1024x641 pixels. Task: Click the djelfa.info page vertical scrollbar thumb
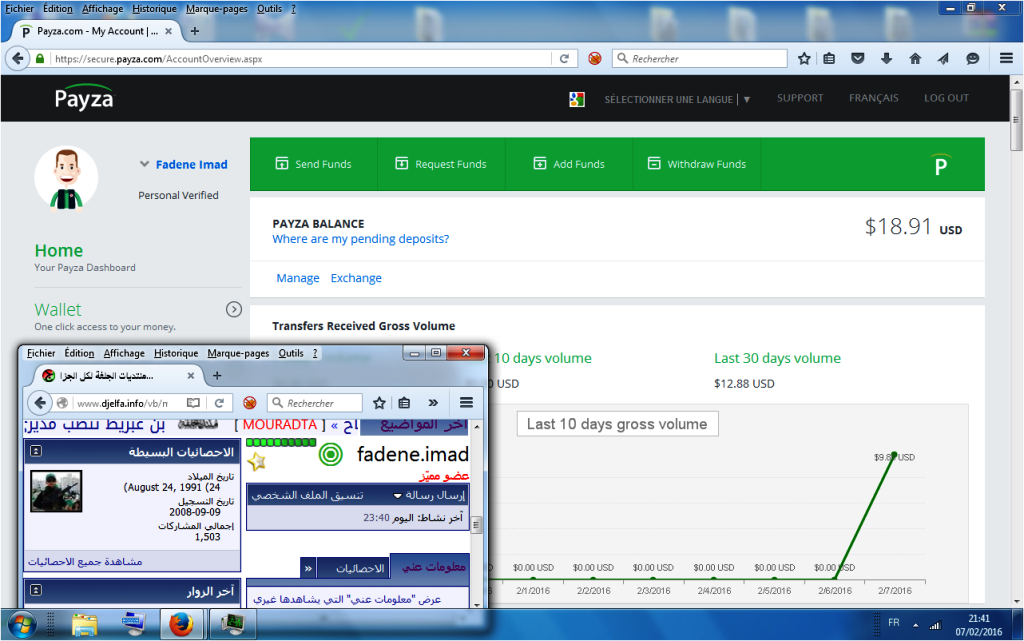point(477,524)
